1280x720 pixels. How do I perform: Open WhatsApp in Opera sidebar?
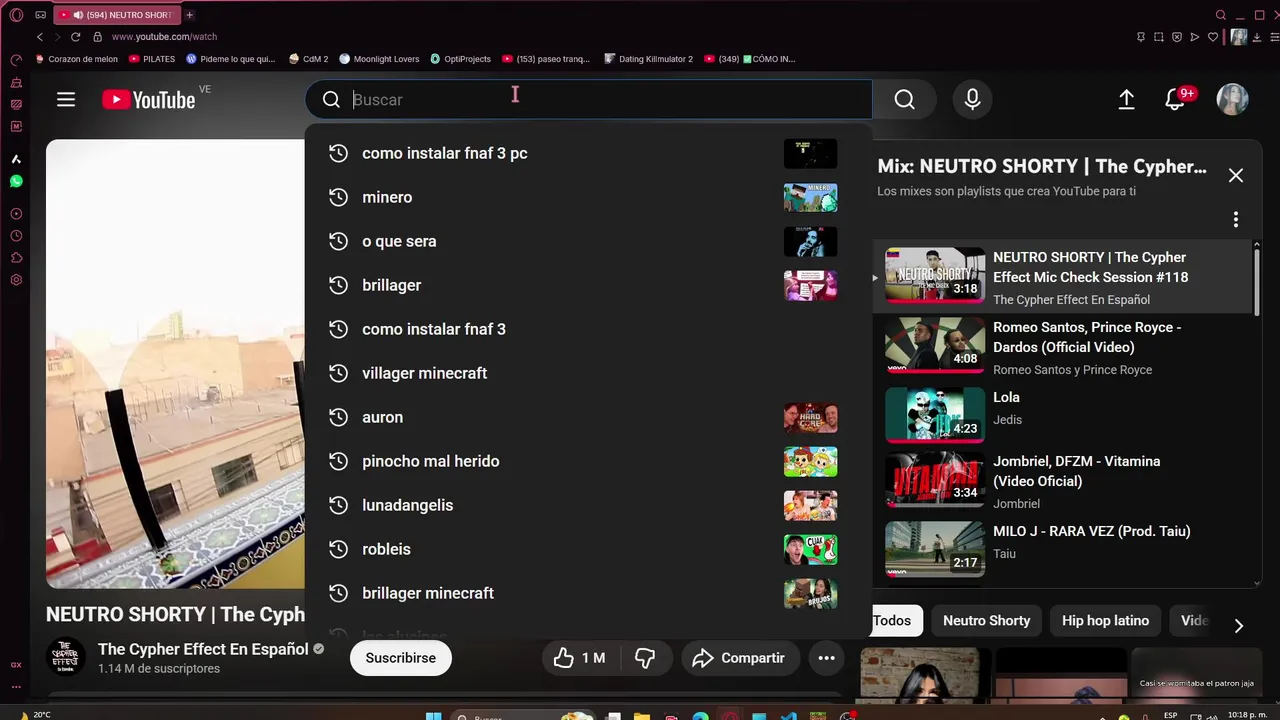point(16,181)
